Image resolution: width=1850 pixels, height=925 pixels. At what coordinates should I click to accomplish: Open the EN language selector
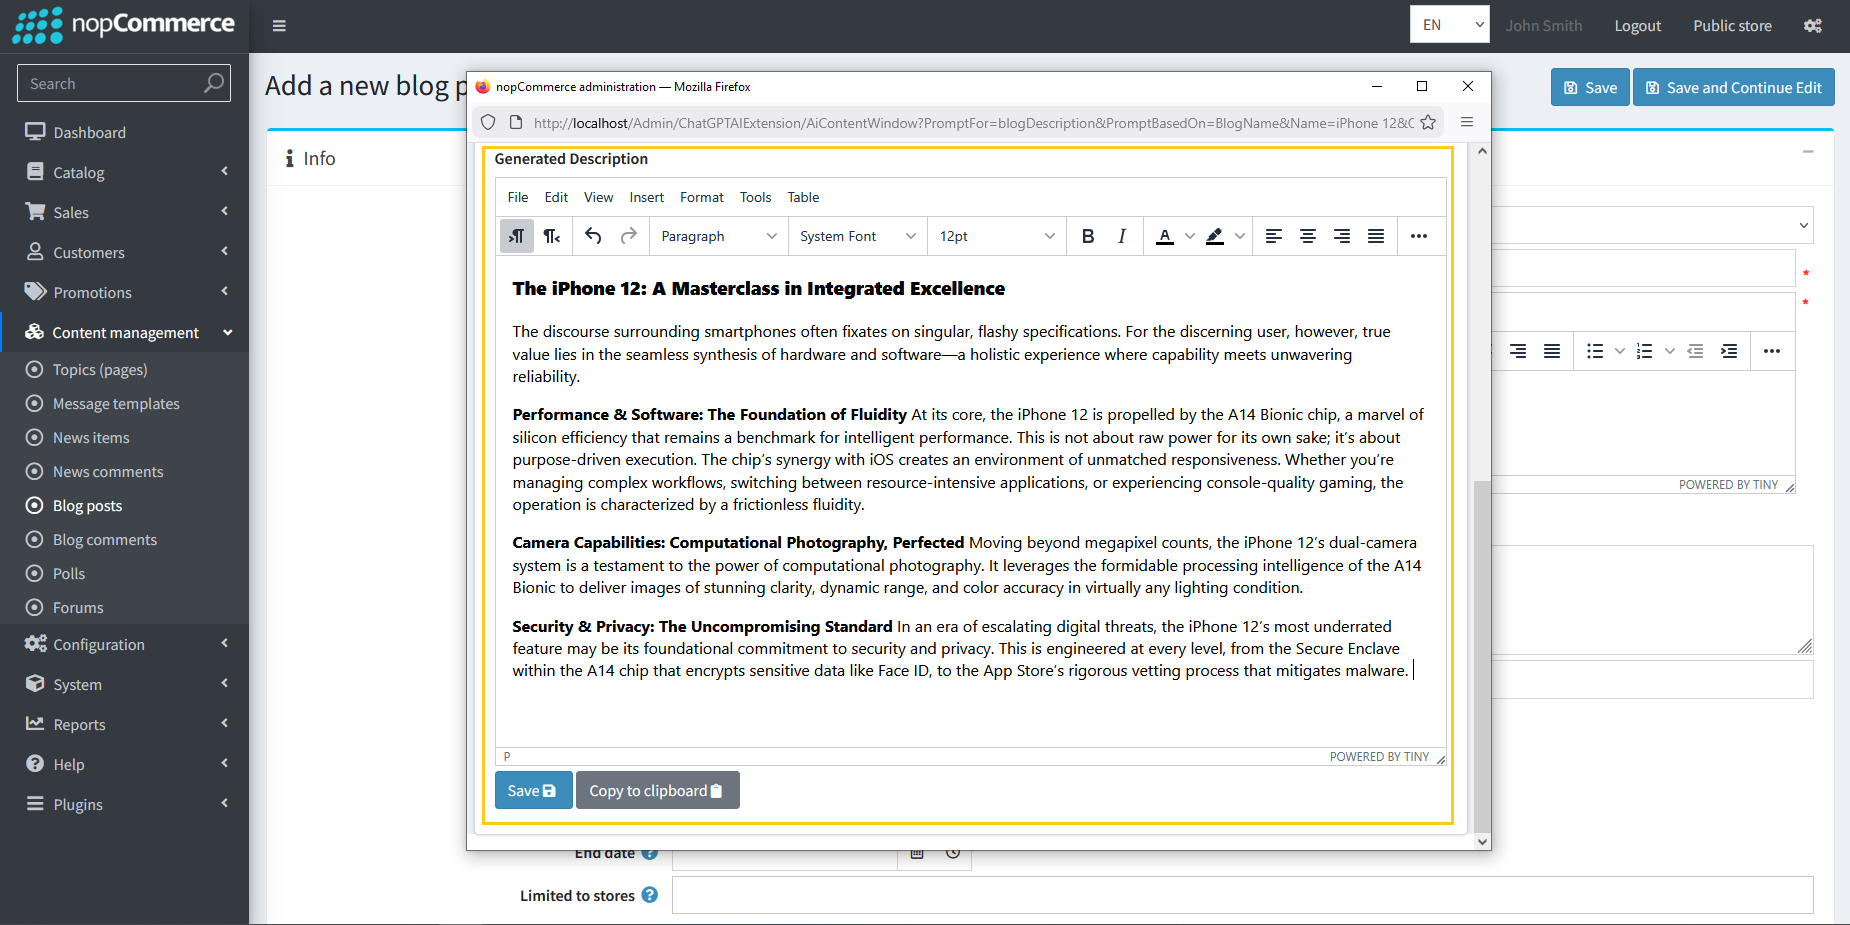click(1449, 23)
